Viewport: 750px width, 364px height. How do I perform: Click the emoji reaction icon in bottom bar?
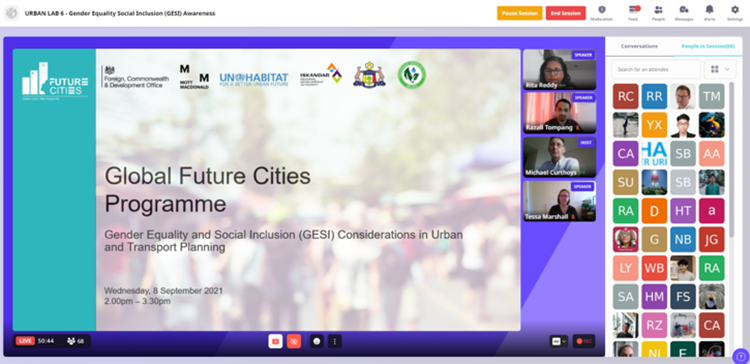pyautogui.click(x=317, y=341)
